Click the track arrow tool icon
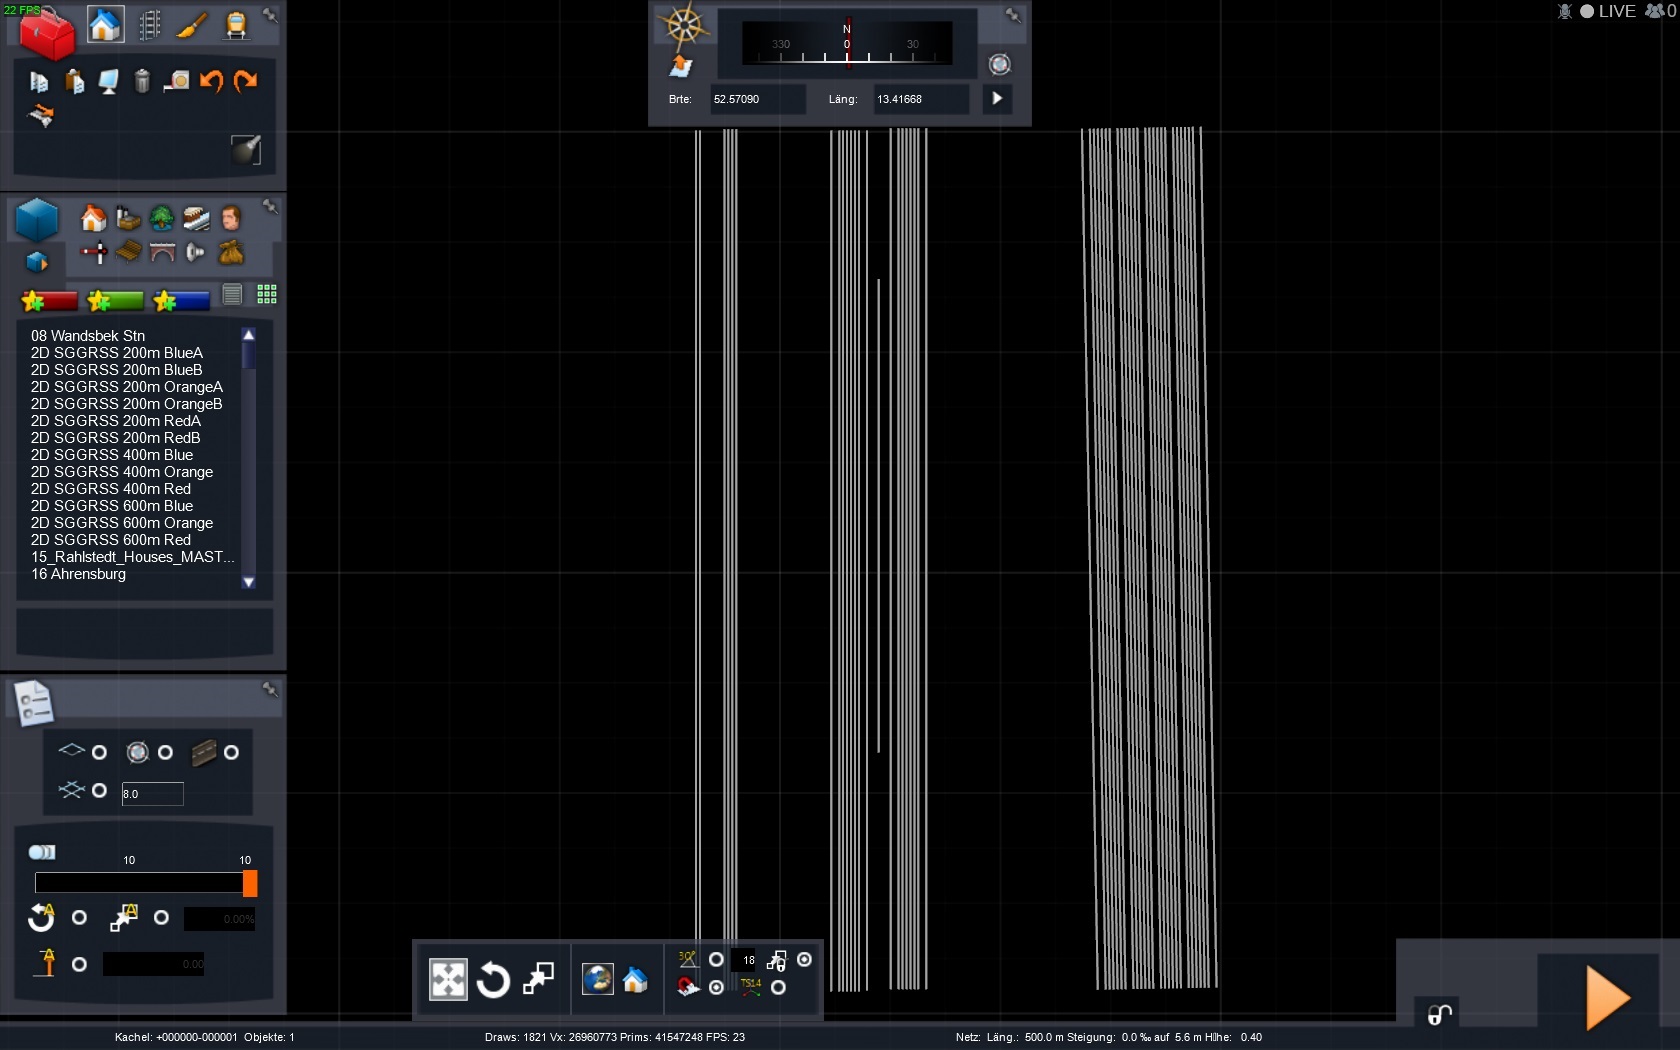 point(40,115)
